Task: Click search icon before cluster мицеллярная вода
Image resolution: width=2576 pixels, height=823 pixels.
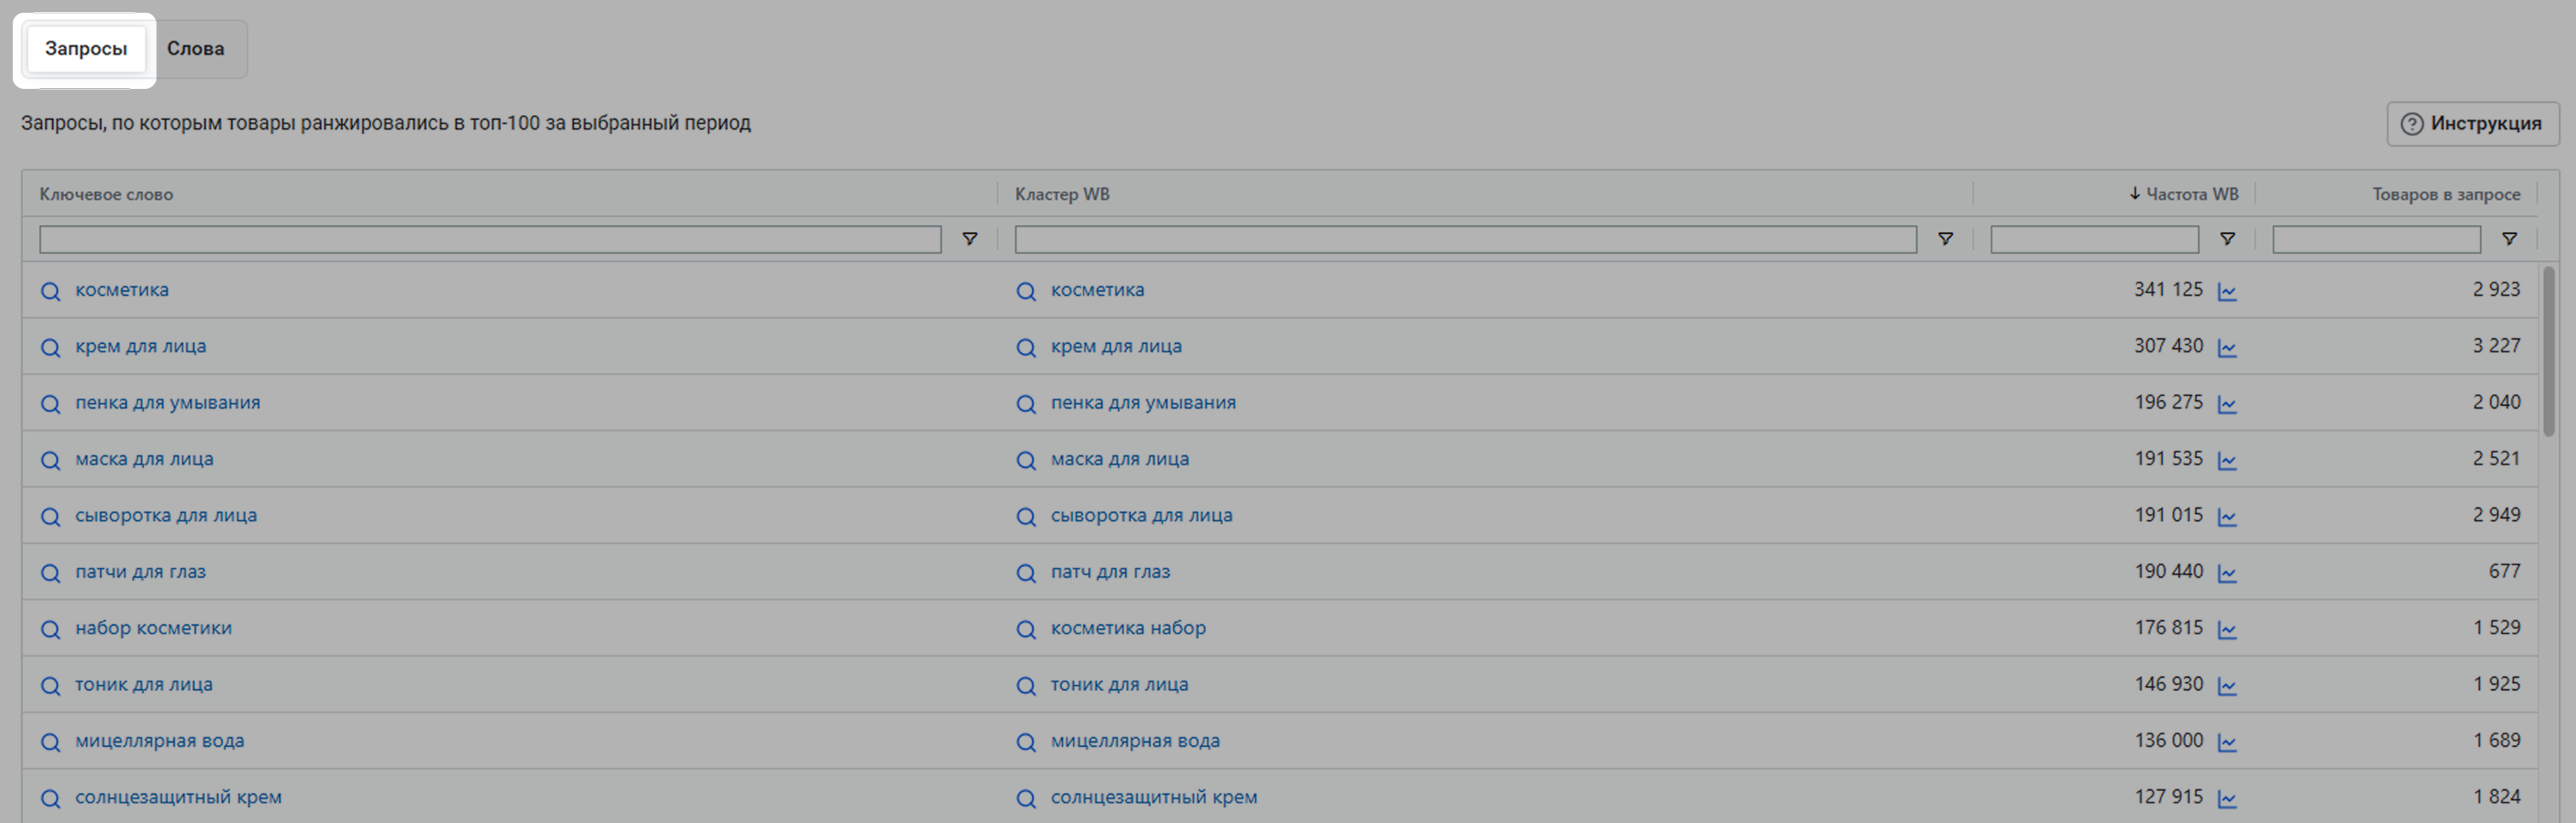Action: tap(1026, 742)
